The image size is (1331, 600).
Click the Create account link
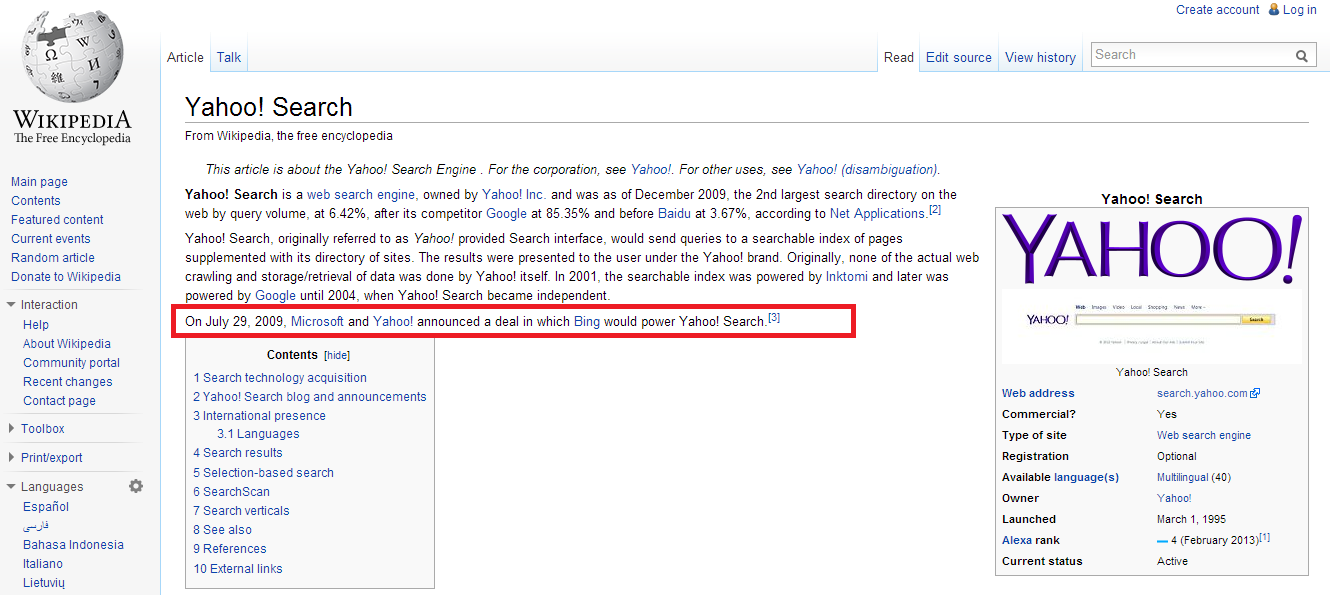click(x=1218, y=10)
